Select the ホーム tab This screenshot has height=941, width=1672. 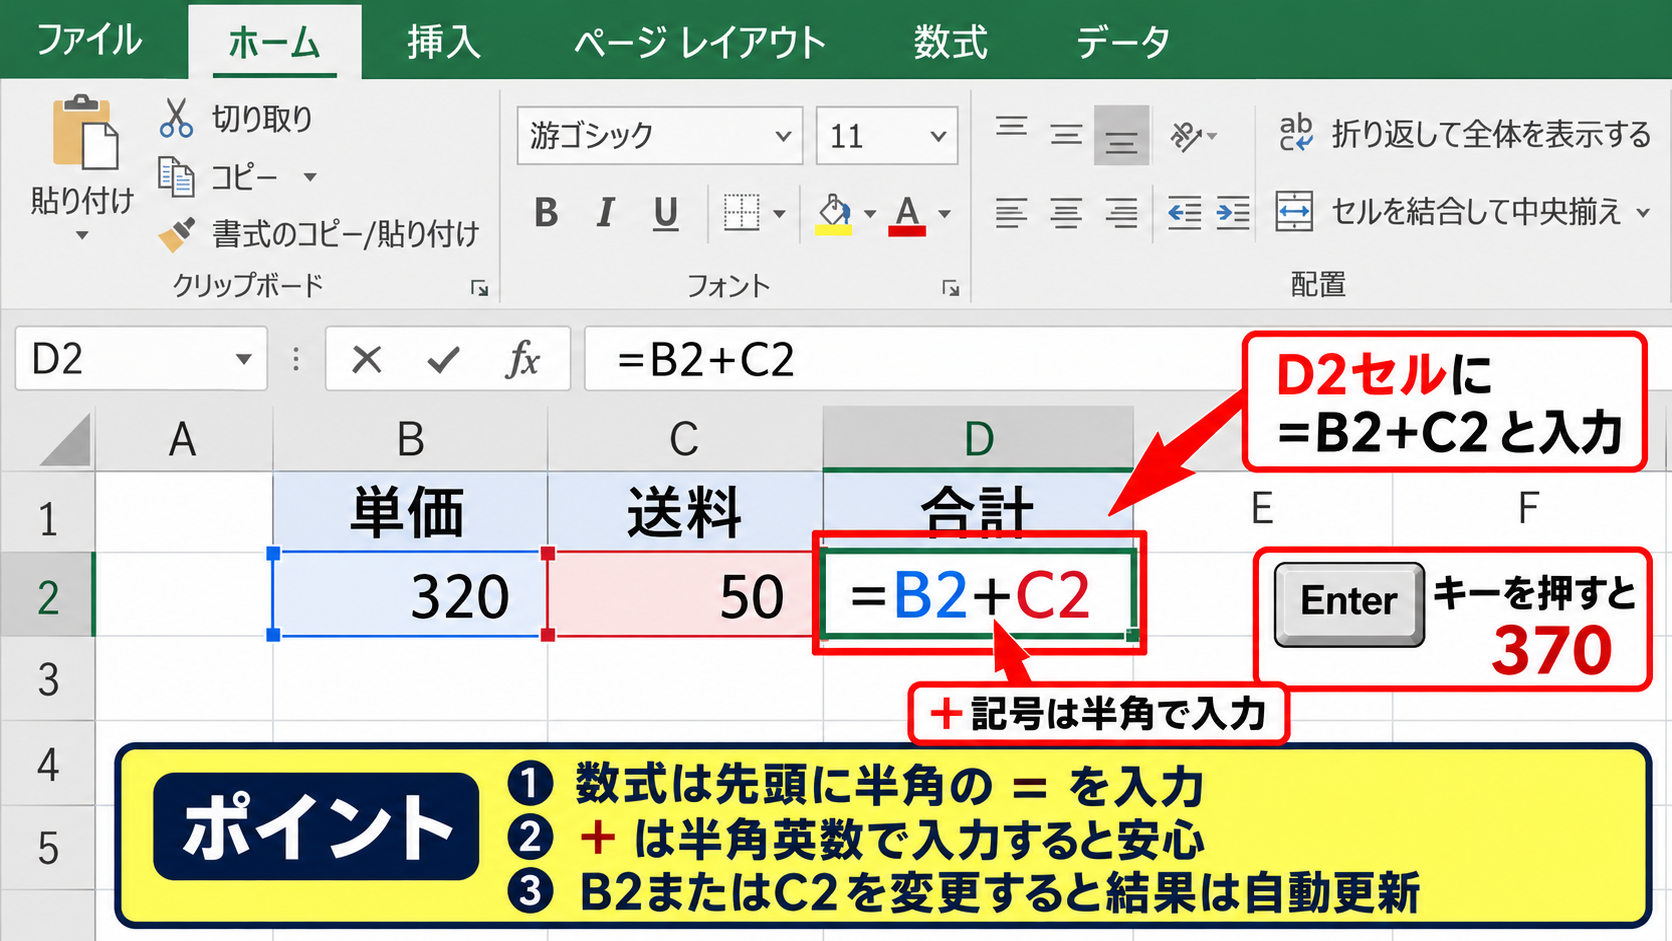coord(274,42)
